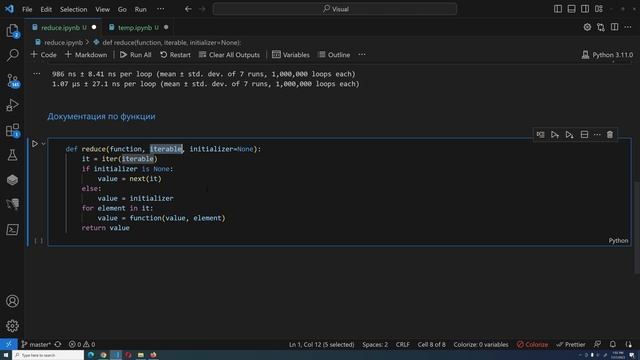Expand run options next to cell run button

(x=43, y=144)
